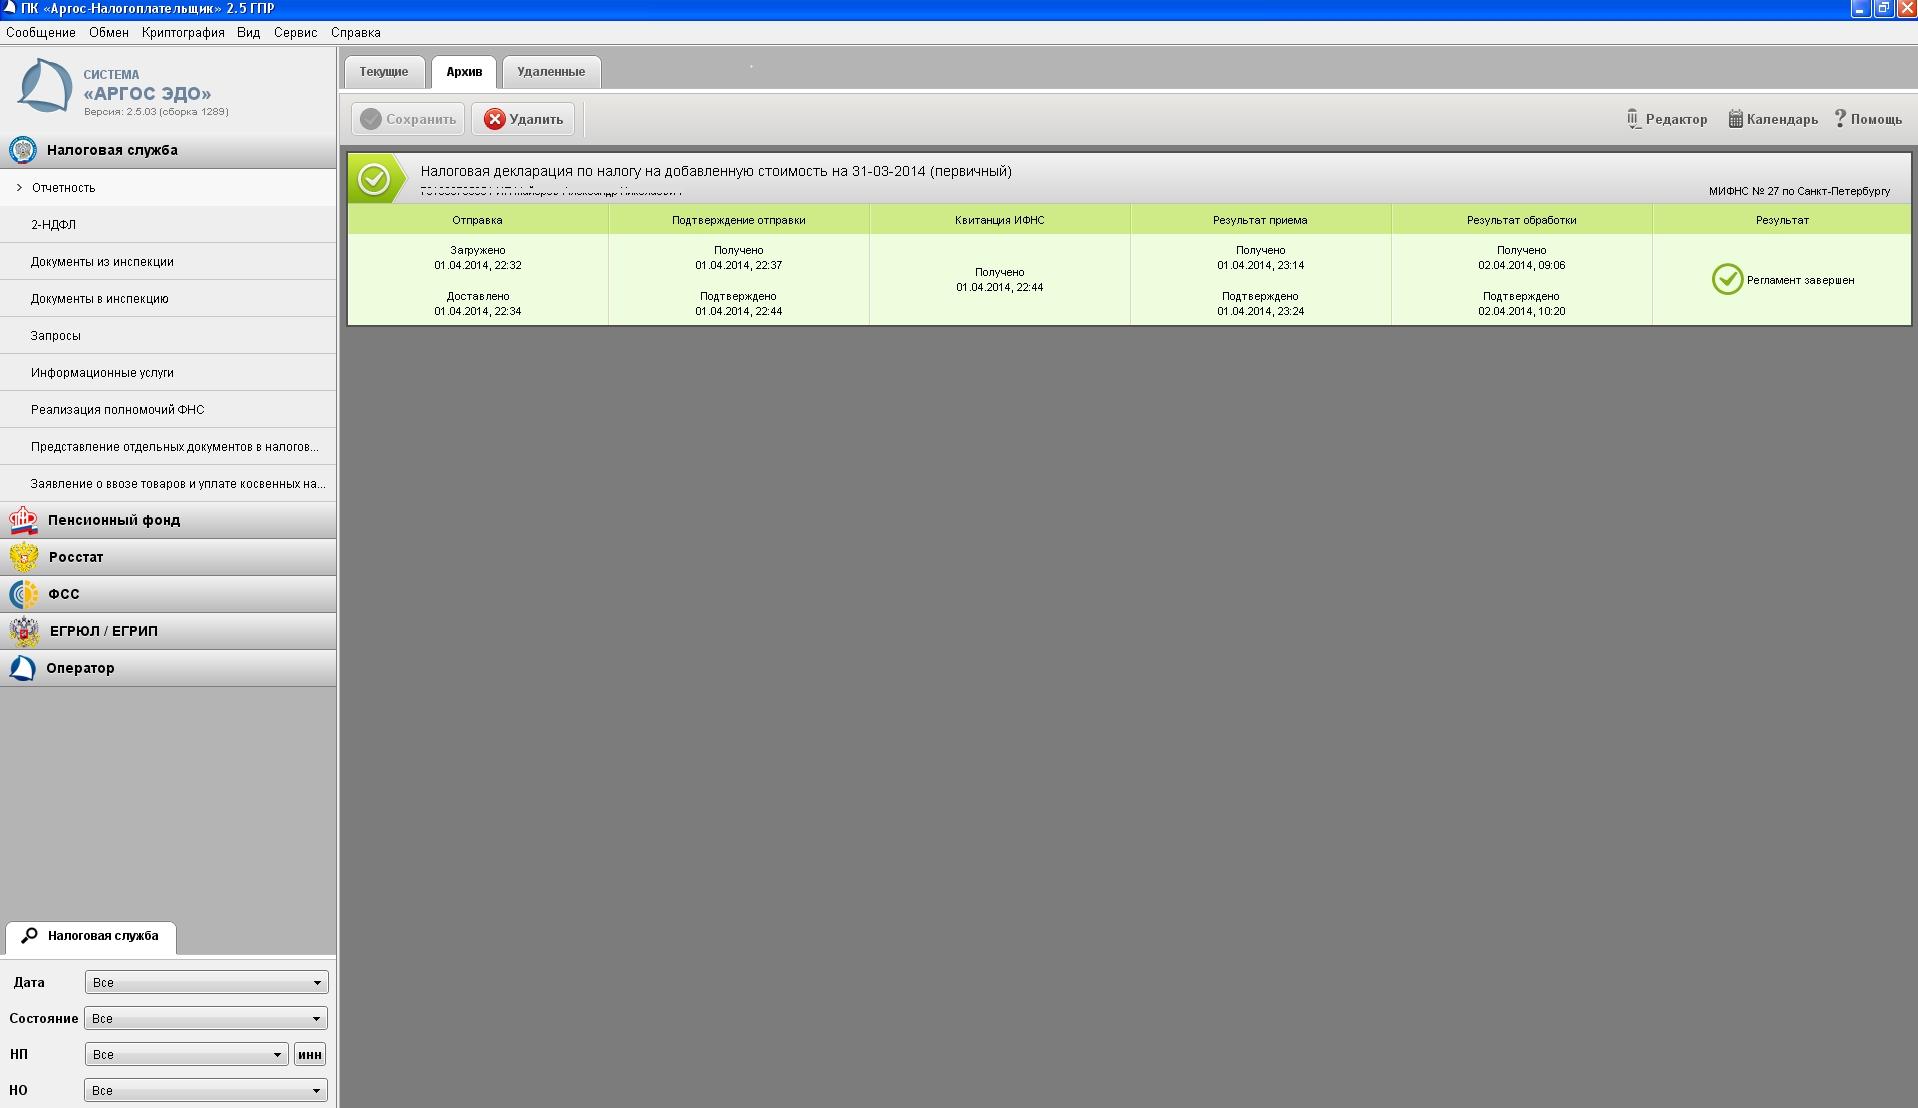Click the red X icon on Удалить
Screen dimensions: 1918x1108
[x=495, y=119]
